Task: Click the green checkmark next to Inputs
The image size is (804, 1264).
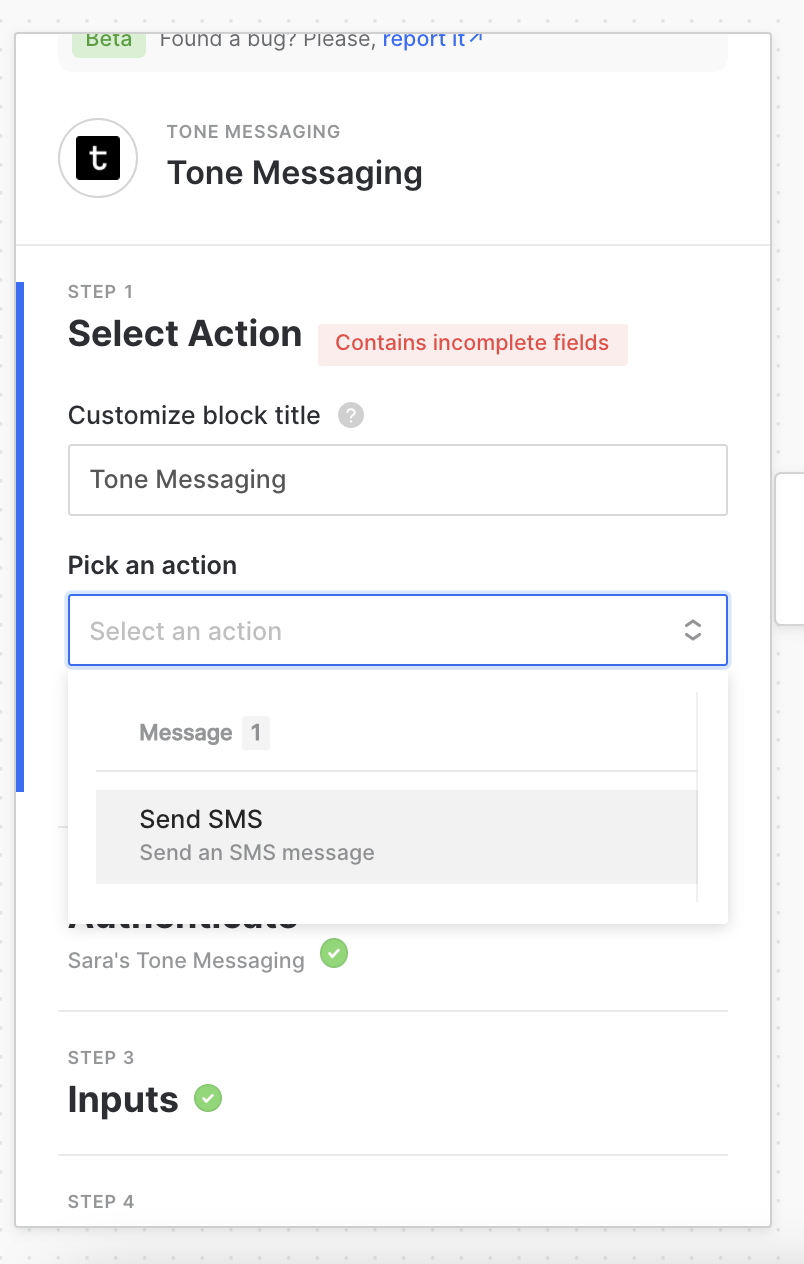Action: tap(208, 1098)
